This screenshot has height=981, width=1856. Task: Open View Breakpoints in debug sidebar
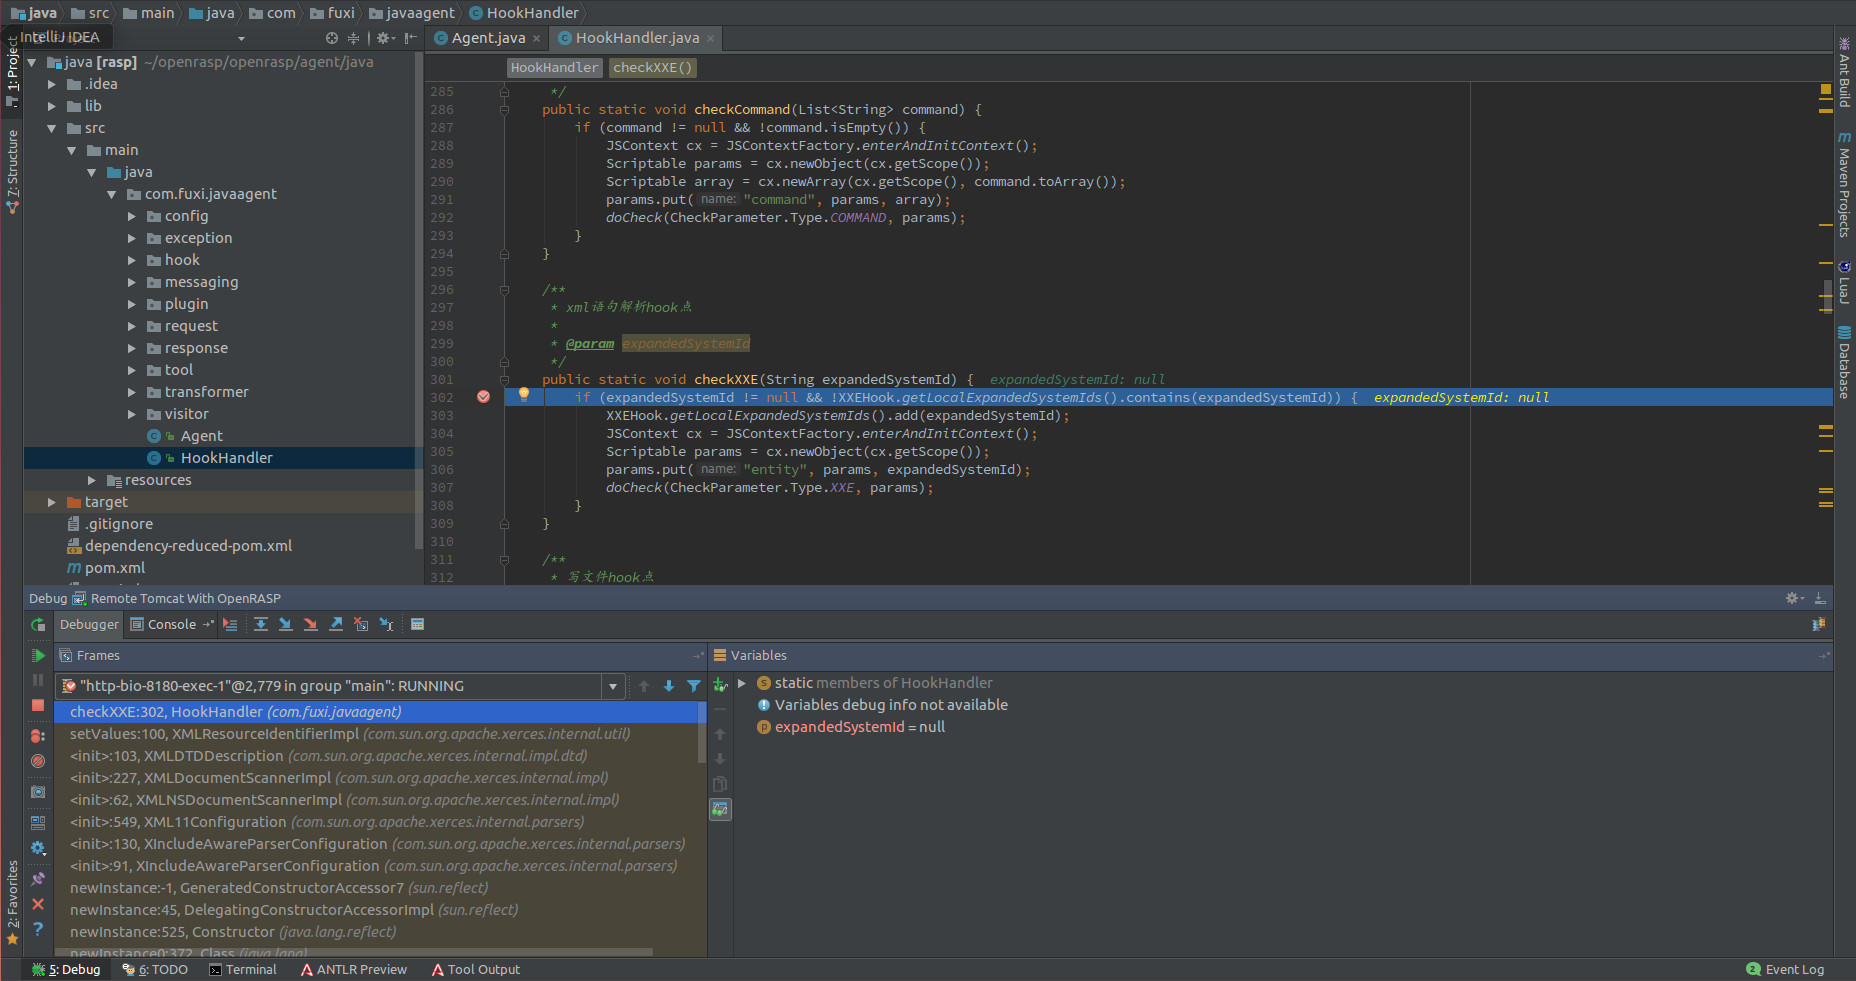point(38,735)
